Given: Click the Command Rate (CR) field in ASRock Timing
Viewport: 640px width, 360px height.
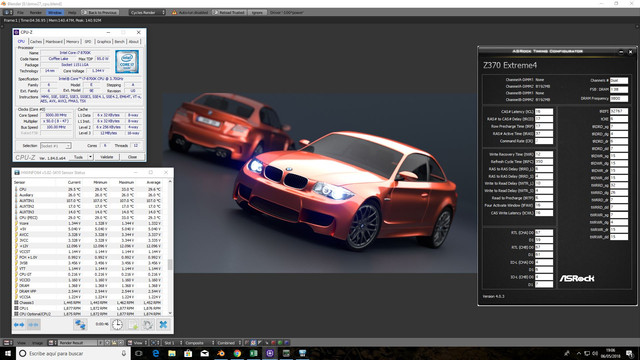Looking at the screenshot, I should pyautogui.click(x=544, y=141).
